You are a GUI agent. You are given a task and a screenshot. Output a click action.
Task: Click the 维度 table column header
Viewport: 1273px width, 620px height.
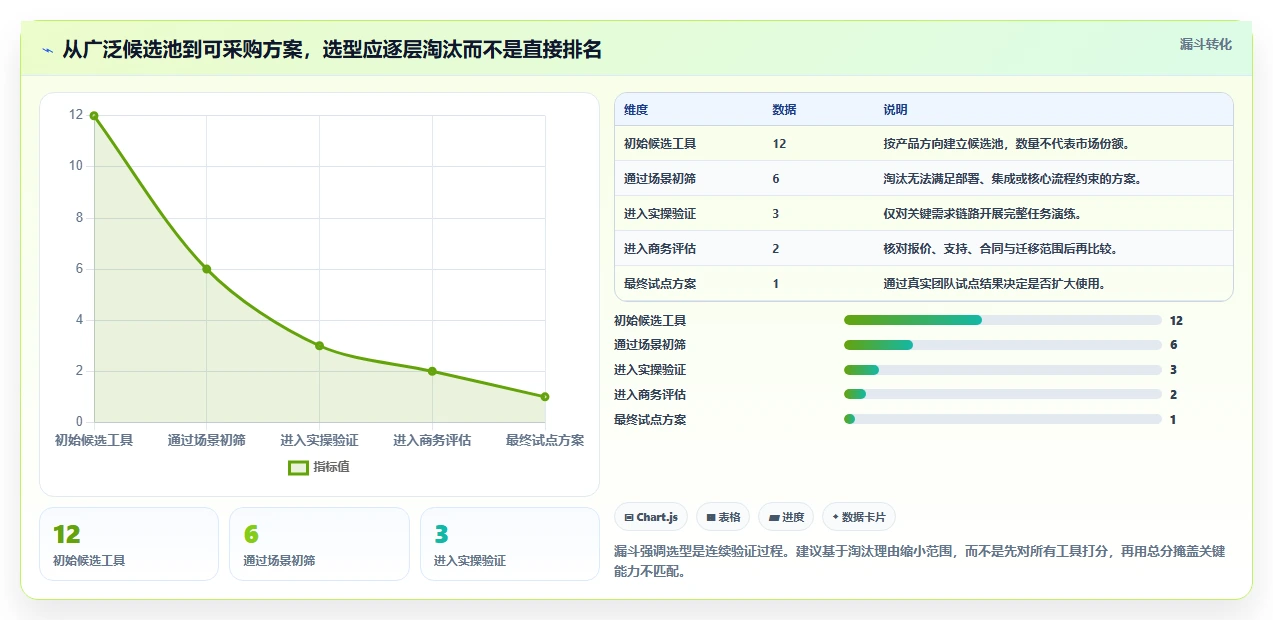(x=636, y=110)
